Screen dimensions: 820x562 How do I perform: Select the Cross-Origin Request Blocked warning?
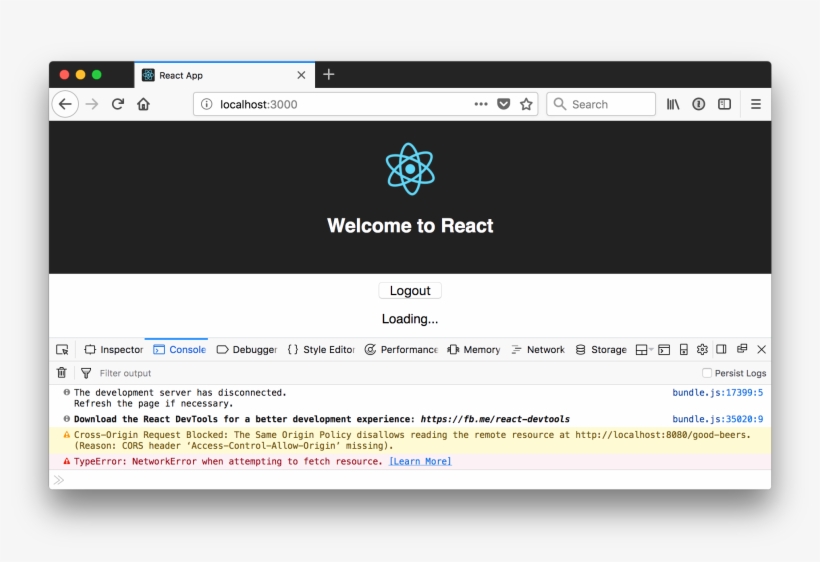(410, 440)
